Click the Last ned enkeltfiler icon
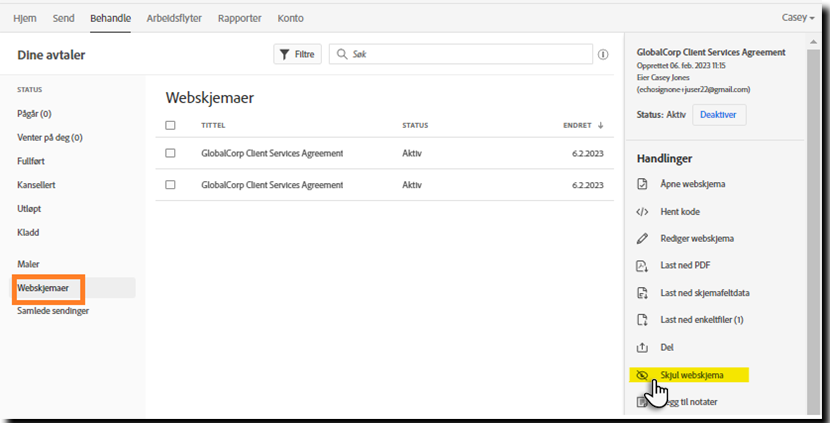This screenshot has width=830, height=423. coord(642,320)
